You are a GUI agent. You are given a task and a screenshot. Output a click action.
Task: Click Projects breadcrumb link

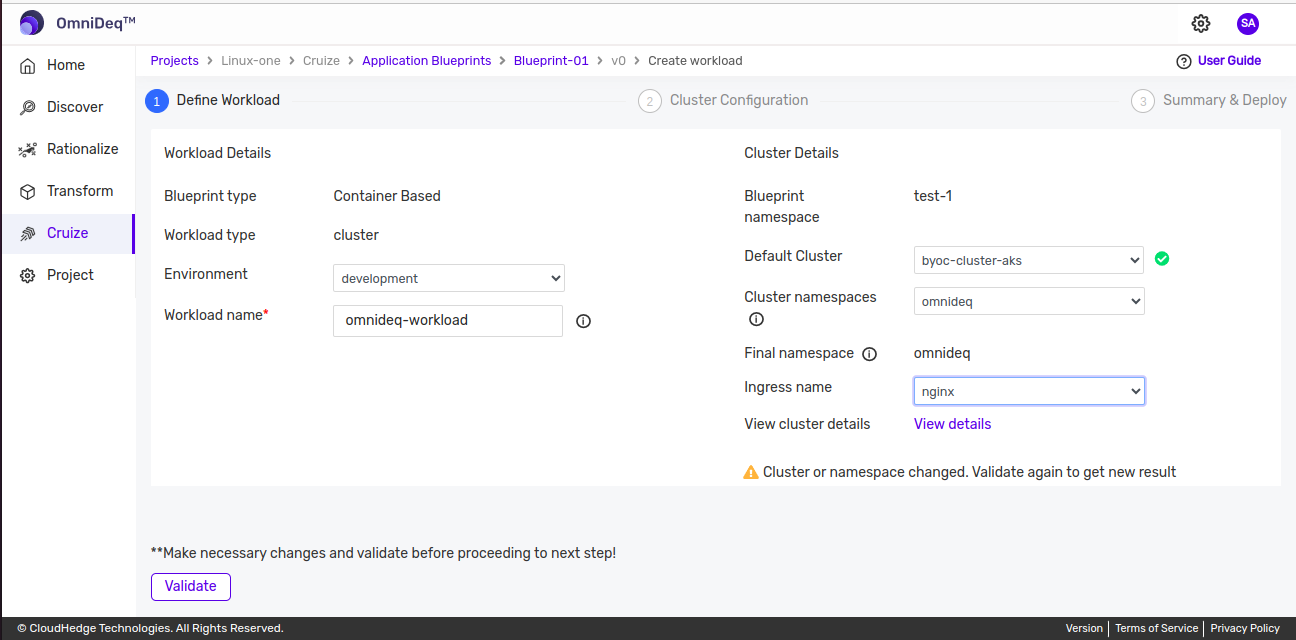pyautogui.click(x=175, y=61)
